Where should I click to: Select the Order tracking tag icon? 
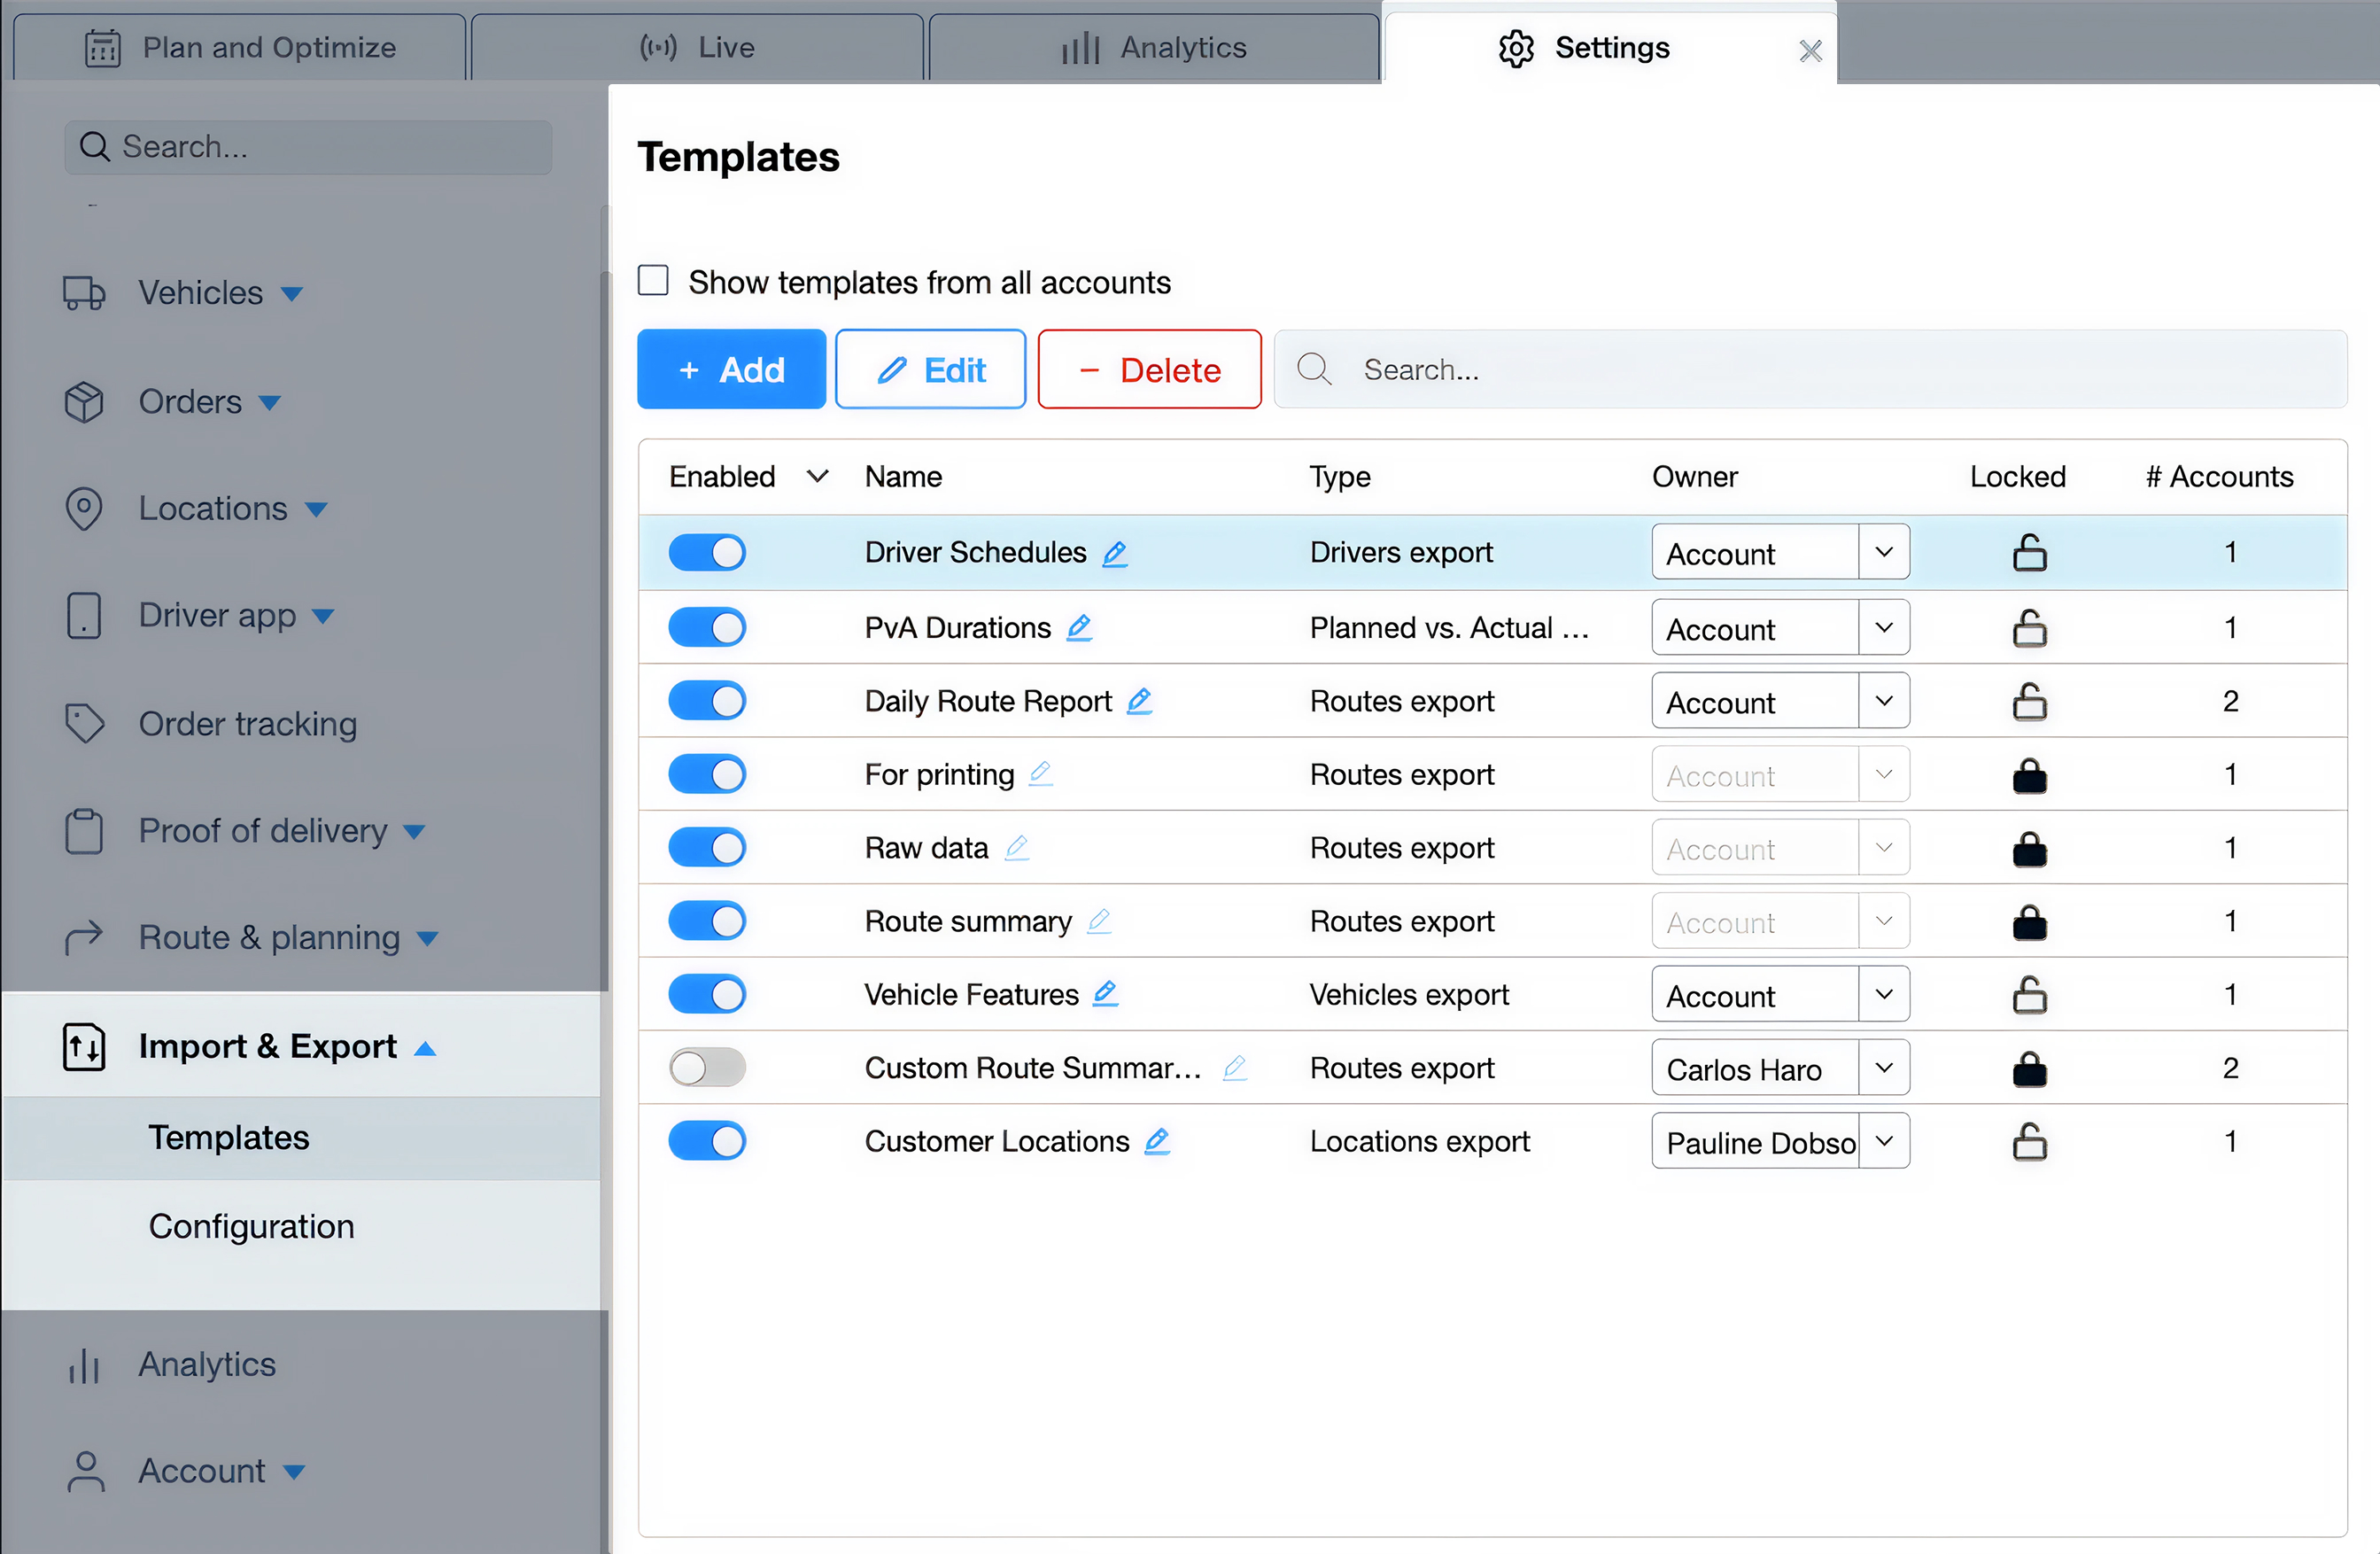(x=84, y=723)
